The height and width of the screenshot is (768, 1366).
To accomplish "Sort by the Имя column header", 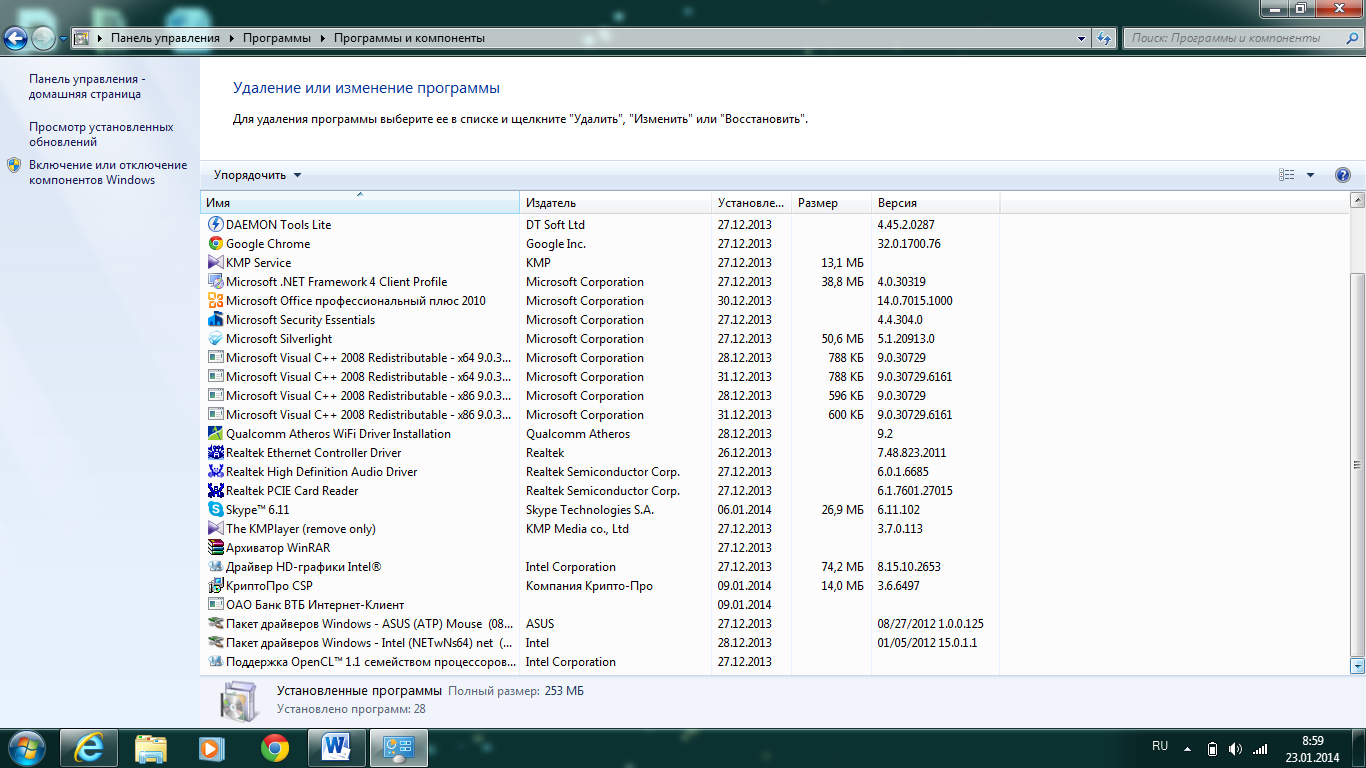I will coord(360,202).
